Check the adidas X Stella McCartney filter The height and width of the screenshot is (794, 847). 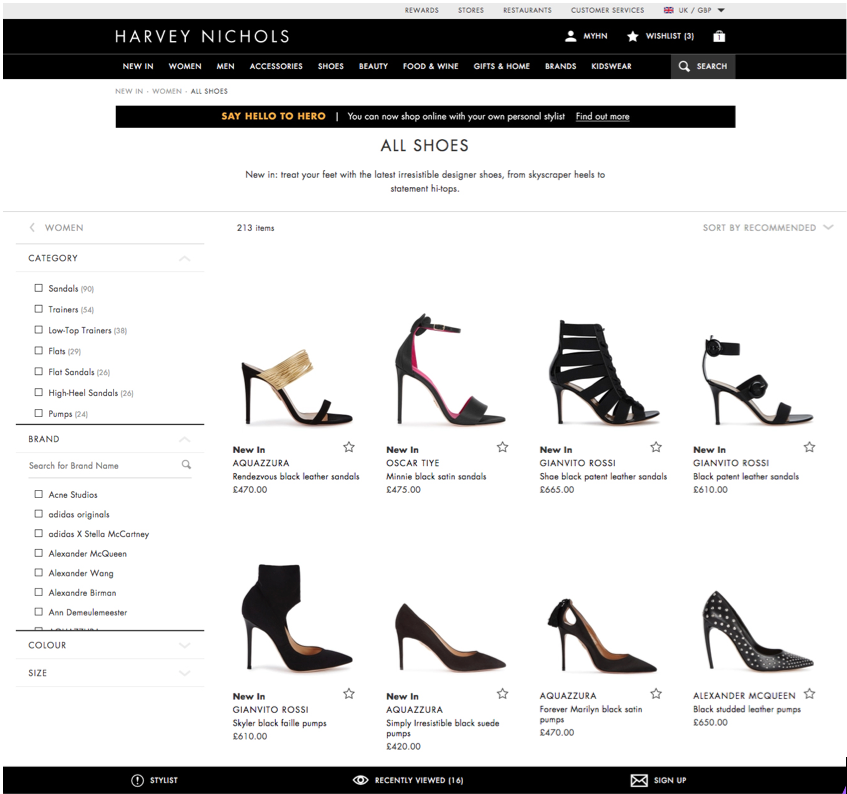coord(38,533)
